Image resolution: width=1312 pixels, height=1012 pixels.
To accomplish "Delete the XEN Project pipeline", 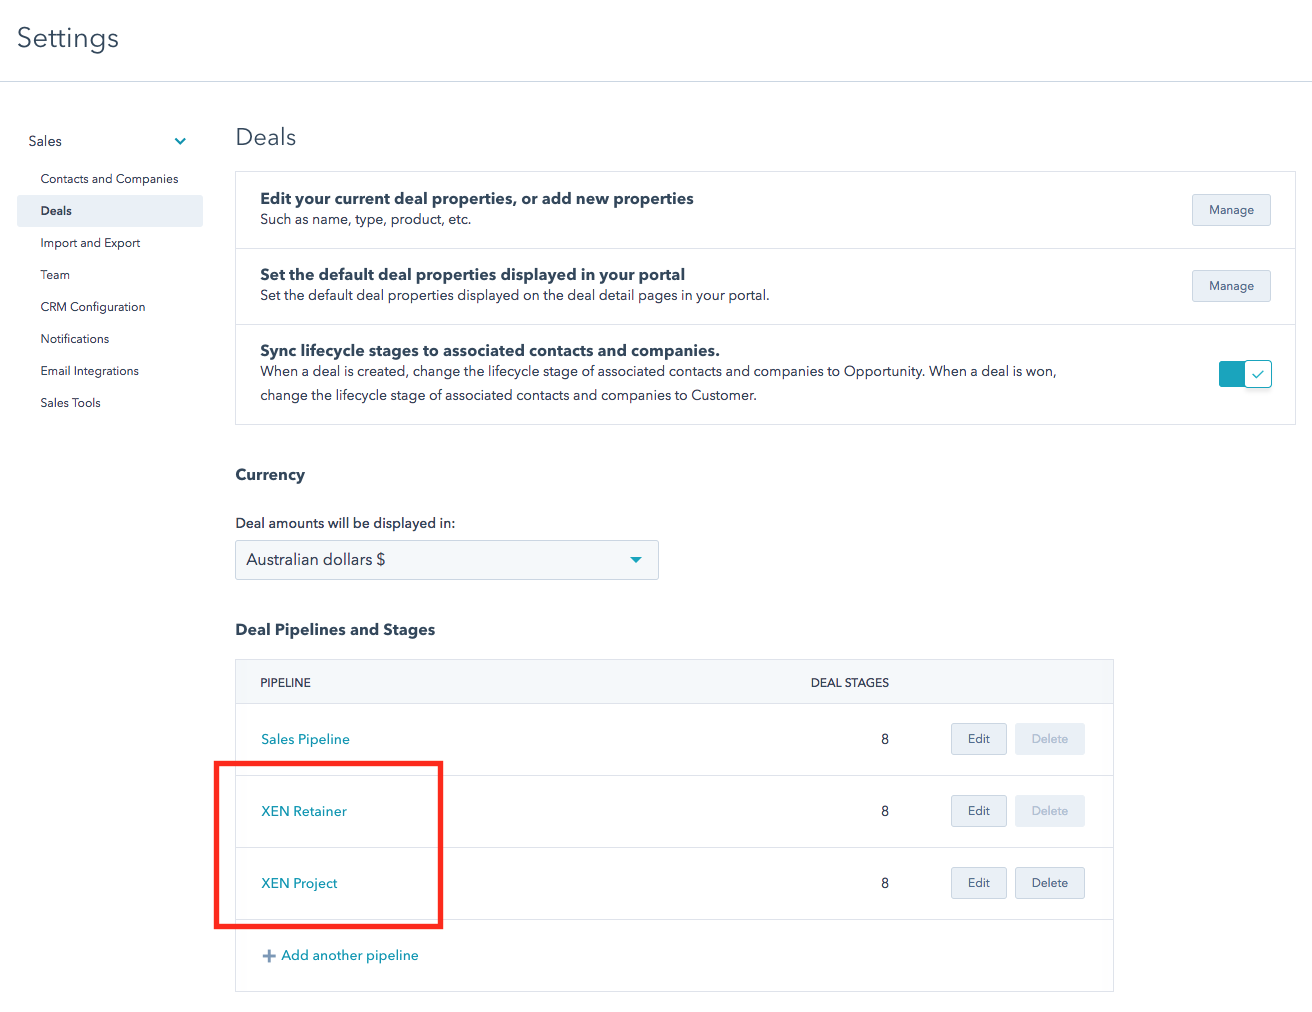I will (x=1049, y=882).
